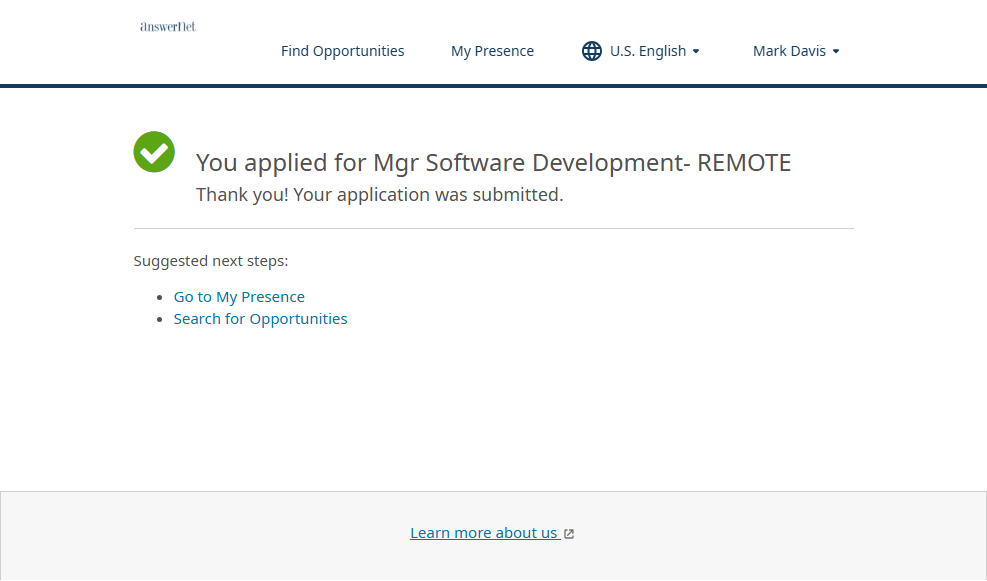Open the Mark Davis account menu

pos(789,51)
